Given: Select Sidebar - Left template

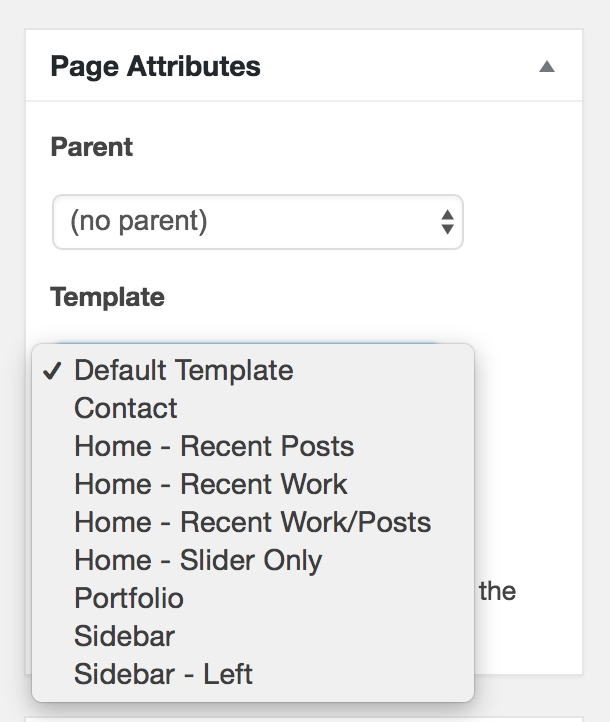Looking at the screenshot, I should coord(253,674).
